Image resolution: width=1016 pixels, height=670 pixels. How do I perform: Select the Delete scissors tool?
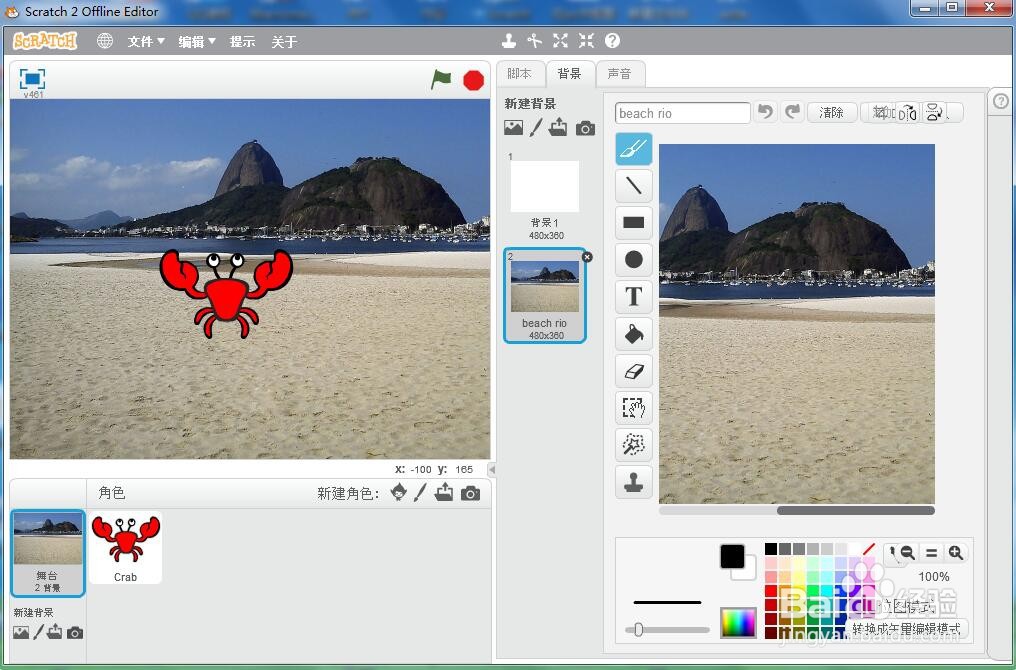[x=535, y=41]
